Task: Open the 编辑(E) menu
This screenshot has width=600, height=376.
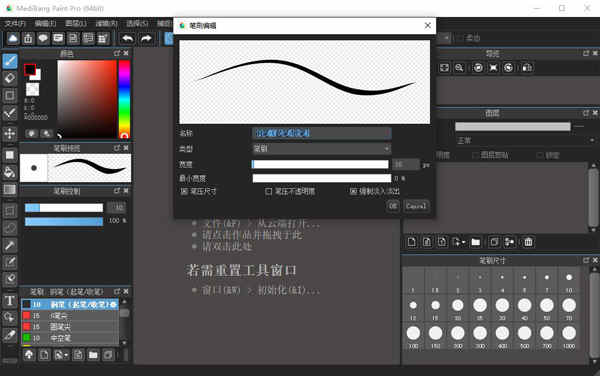Action: point(45,24)
